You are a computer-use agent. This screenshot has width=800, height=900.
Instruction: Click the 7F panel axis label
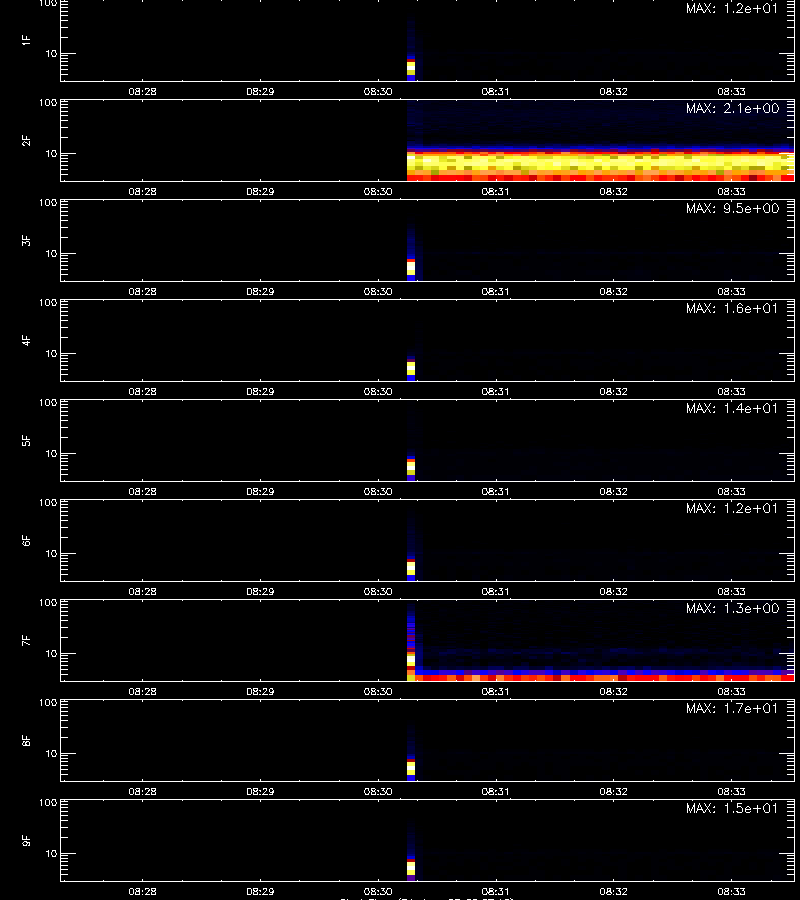pos(26,641)
